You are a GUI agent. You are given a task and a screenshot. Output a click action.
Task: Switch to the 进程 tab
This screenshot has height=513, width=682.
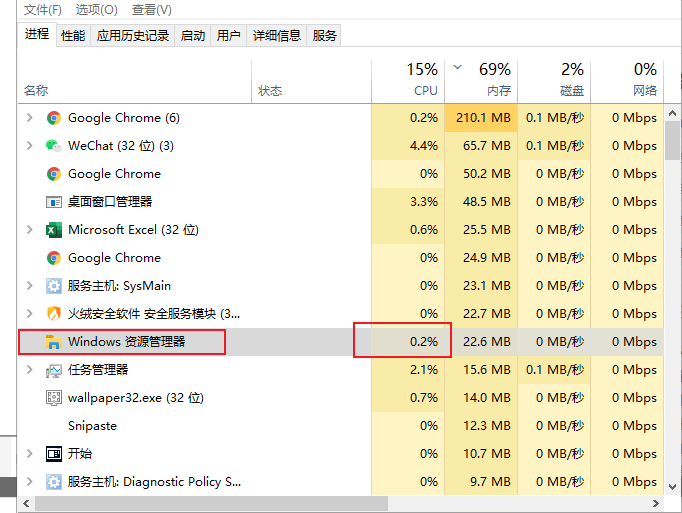click(37, 34)
